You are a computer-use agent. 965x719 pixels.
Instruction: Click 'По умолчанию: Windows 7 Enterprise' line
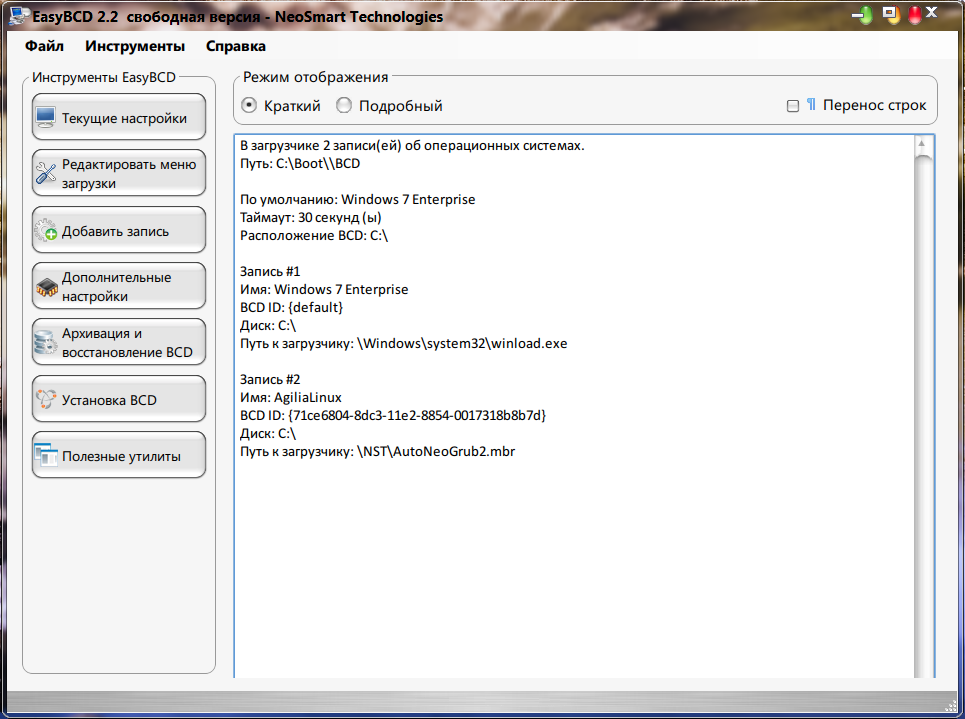point(358,199)
